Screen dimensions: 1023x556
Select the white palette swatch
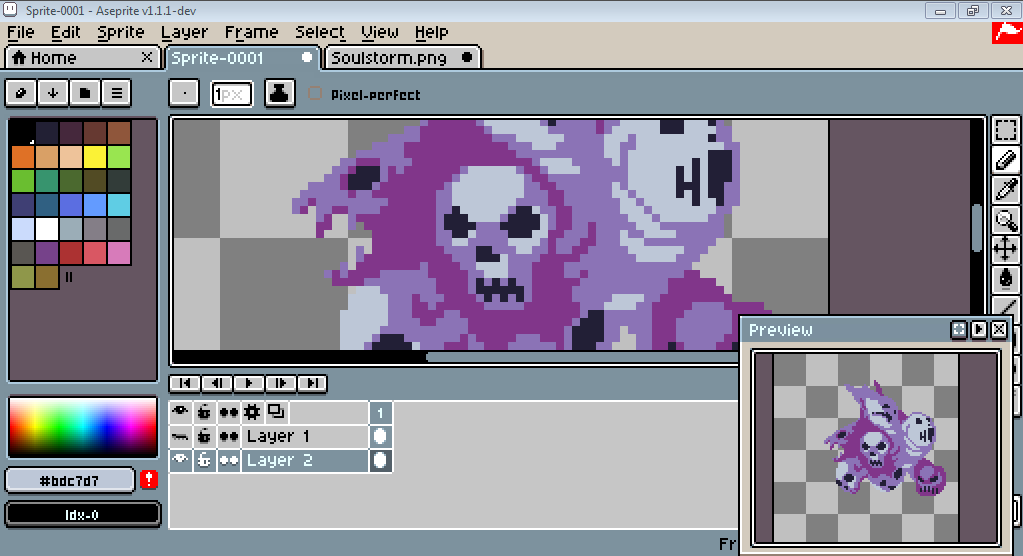coord(47,229)
